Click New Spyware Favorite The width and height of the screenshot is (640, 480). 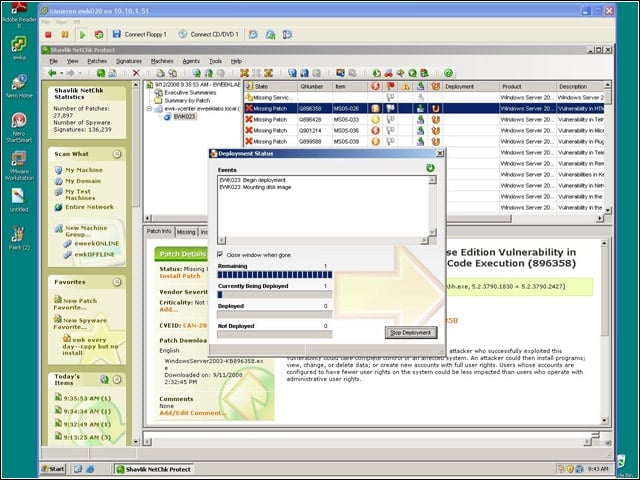point(80,323)
